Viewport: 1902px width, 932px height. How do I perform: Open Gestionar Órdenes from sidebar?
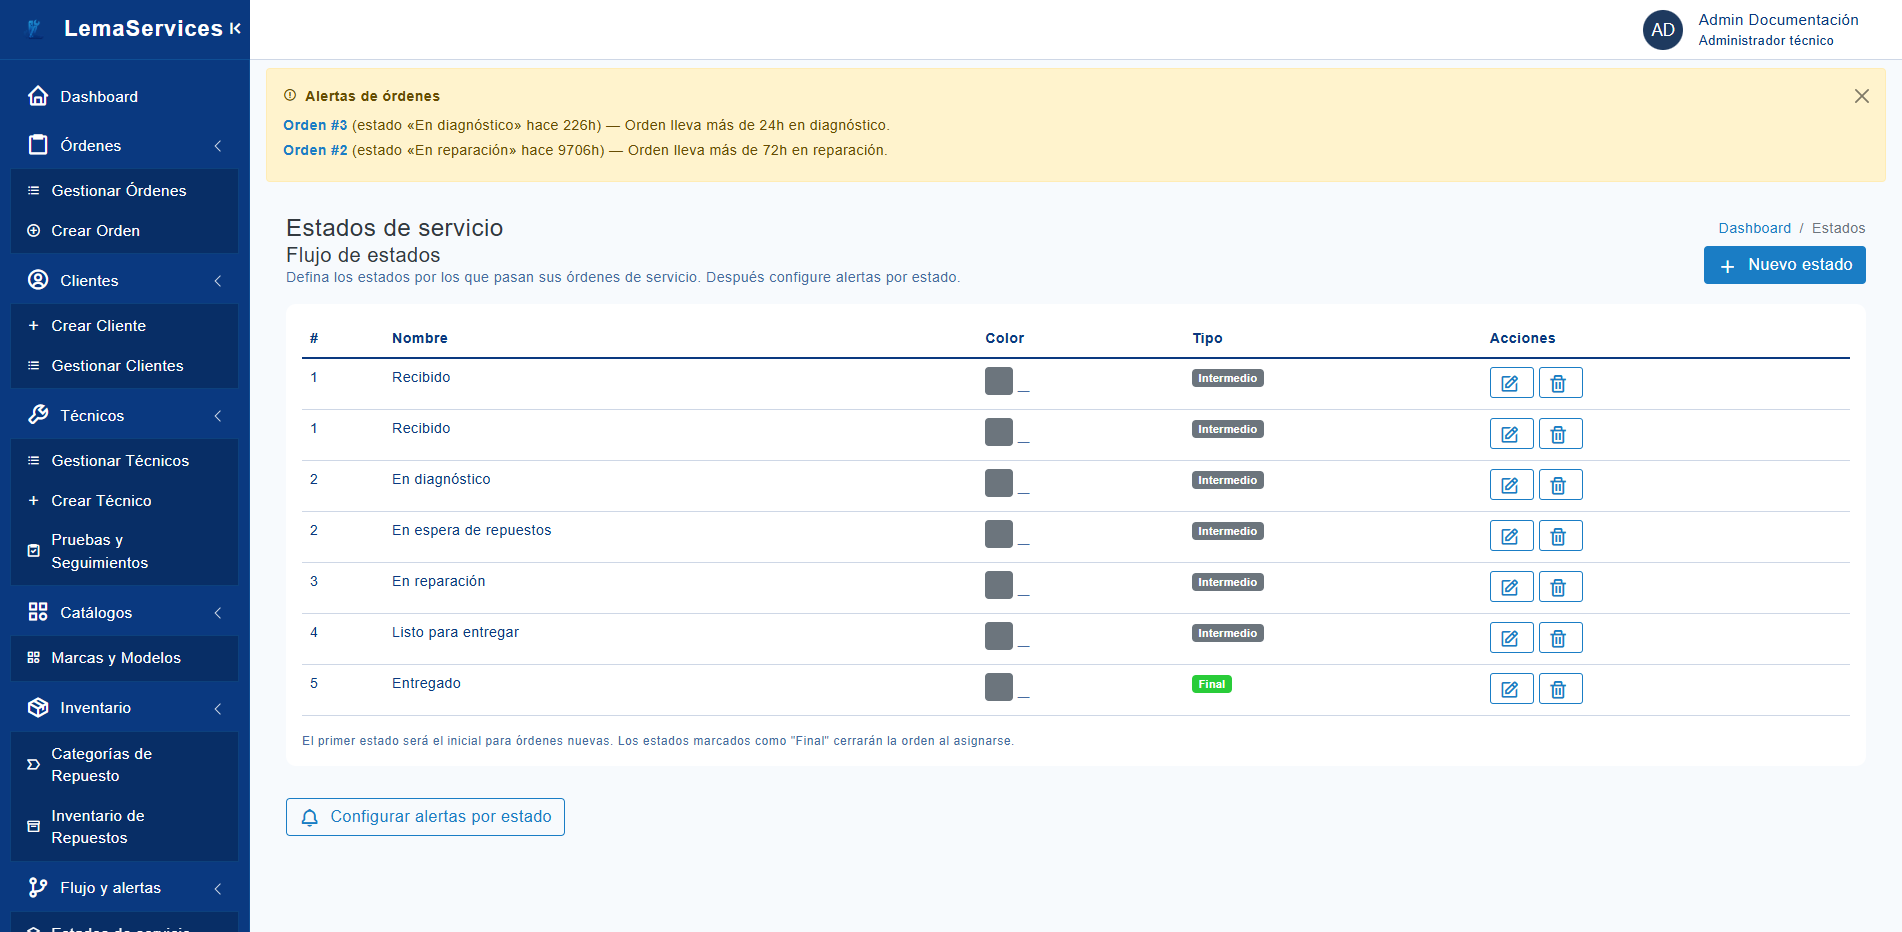(118, 191)
